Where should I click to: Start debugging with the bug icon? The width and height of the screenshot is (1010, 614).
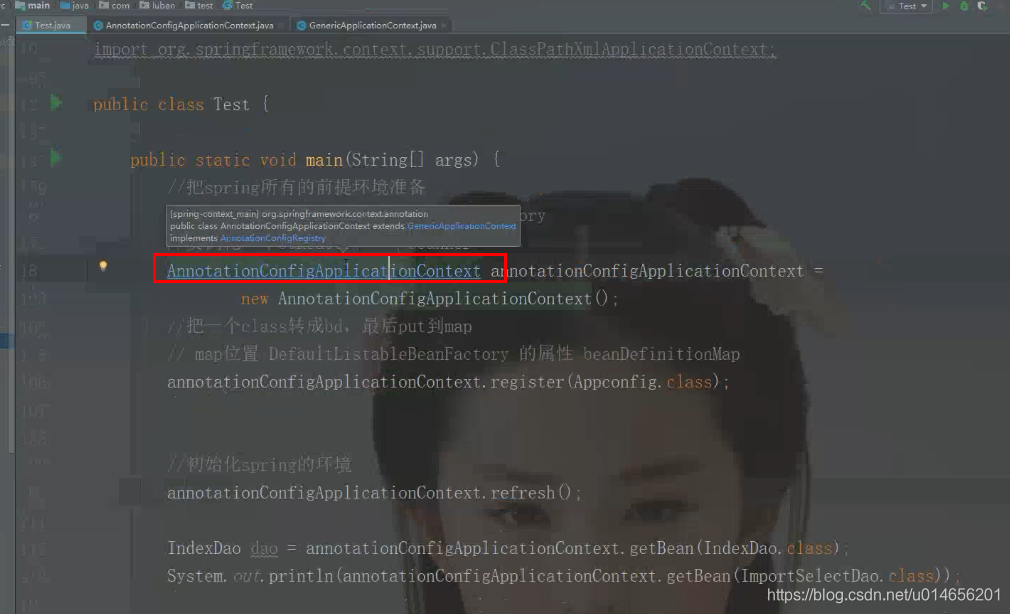tap(964, 6)
